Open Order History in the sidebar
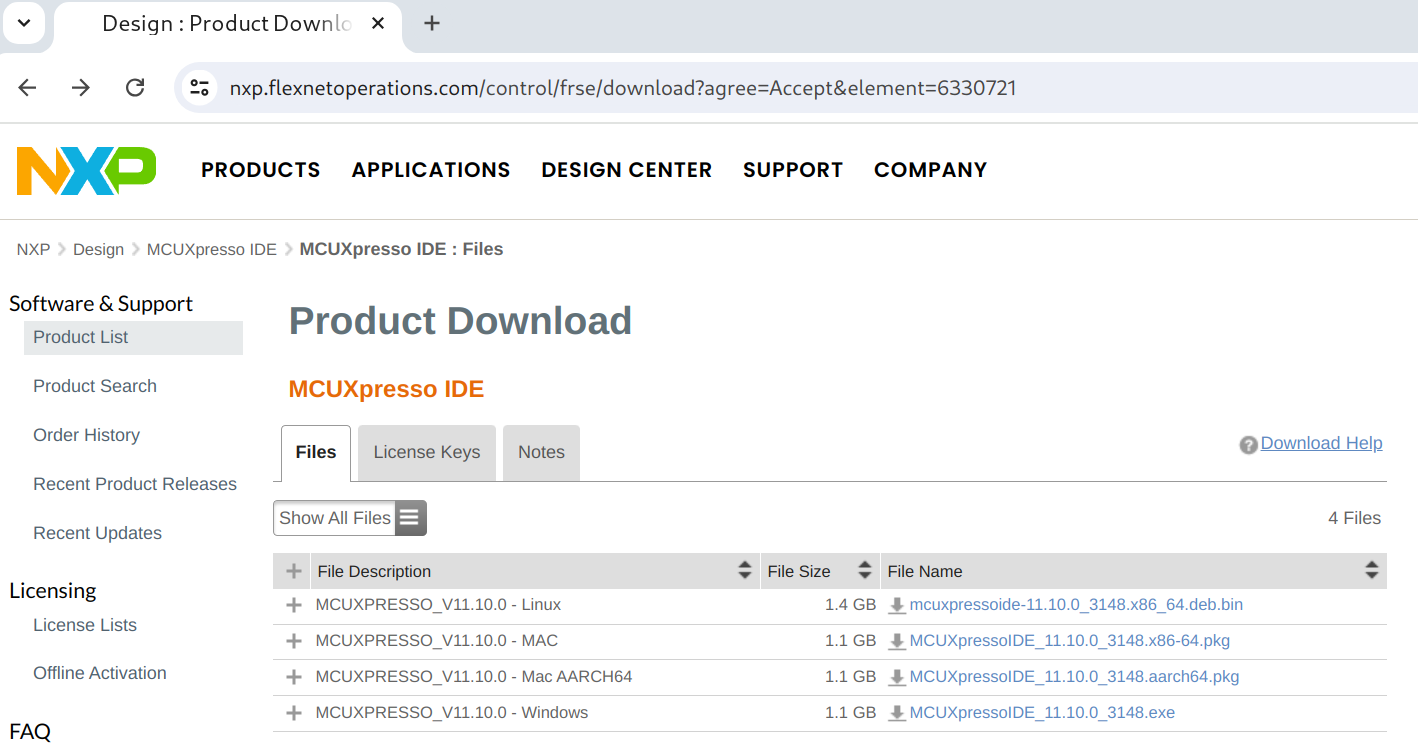The width and height of the screenshot is (1418, 754). tap(86, 435)
